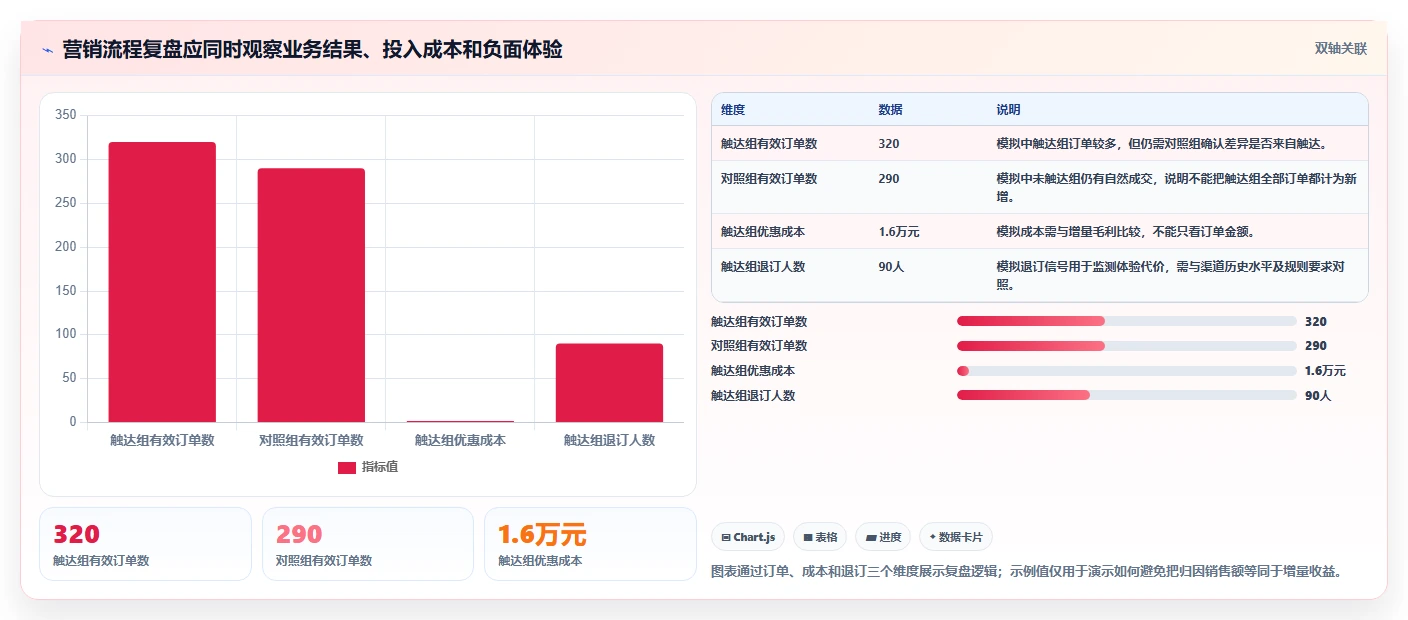Click the 指标值 legend label
Screen dimensions: 1408x620
pyautogui.click(x=380, y=467)
